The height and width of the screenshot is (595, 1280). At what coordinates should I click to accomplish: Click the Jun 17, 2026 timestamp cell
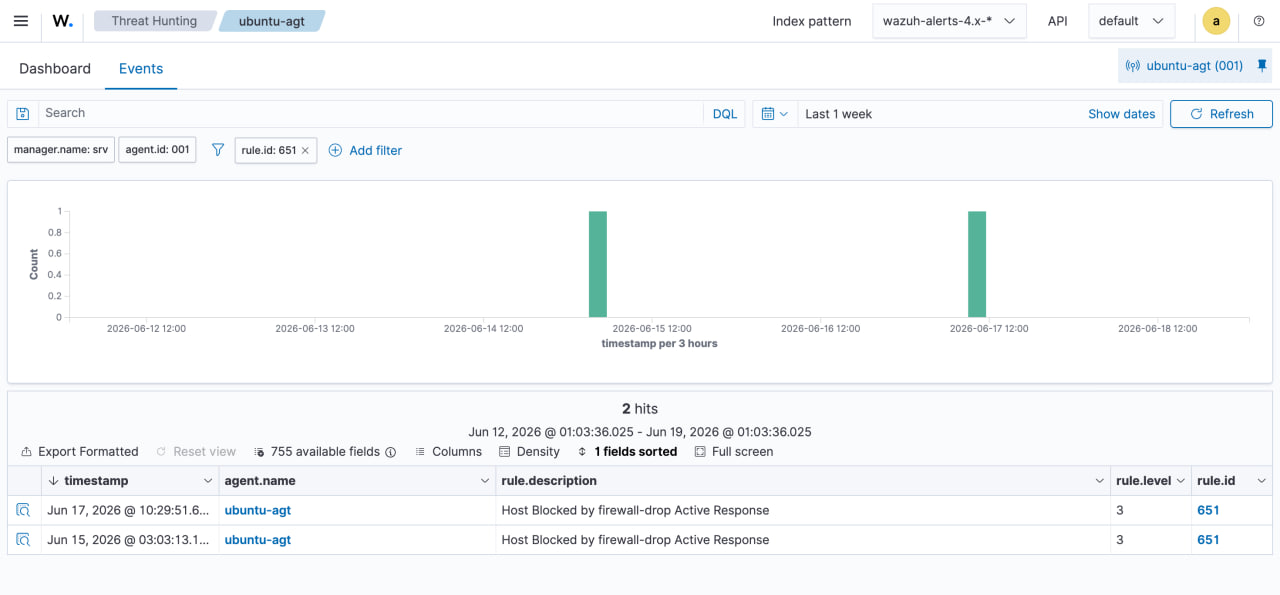coord(130,510)
